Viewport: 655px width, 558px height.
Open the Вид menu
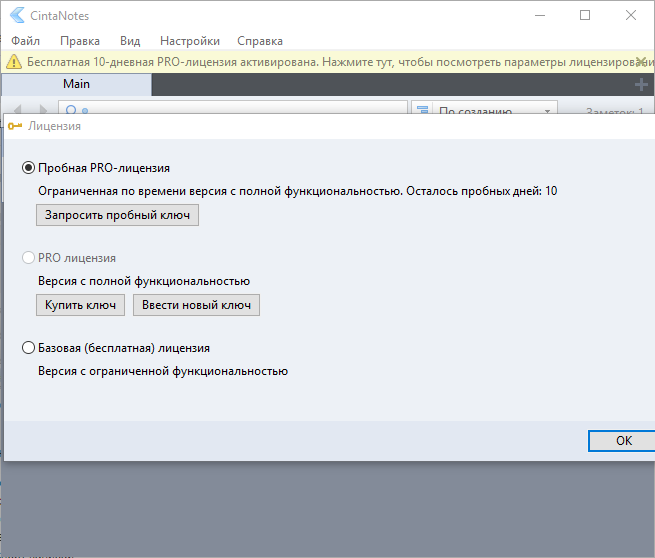130,41
